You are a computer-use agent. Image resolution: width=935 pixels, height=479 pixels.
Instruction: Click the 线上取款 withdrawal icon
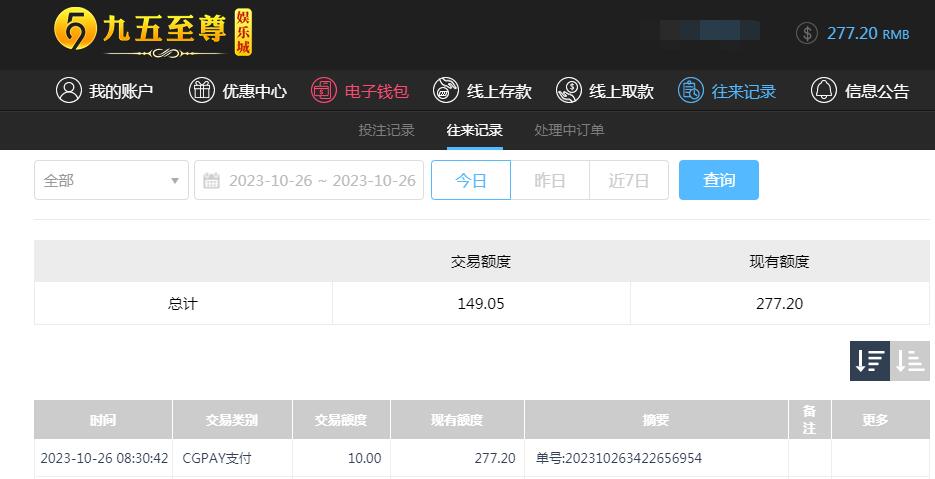tap(568, 91)
